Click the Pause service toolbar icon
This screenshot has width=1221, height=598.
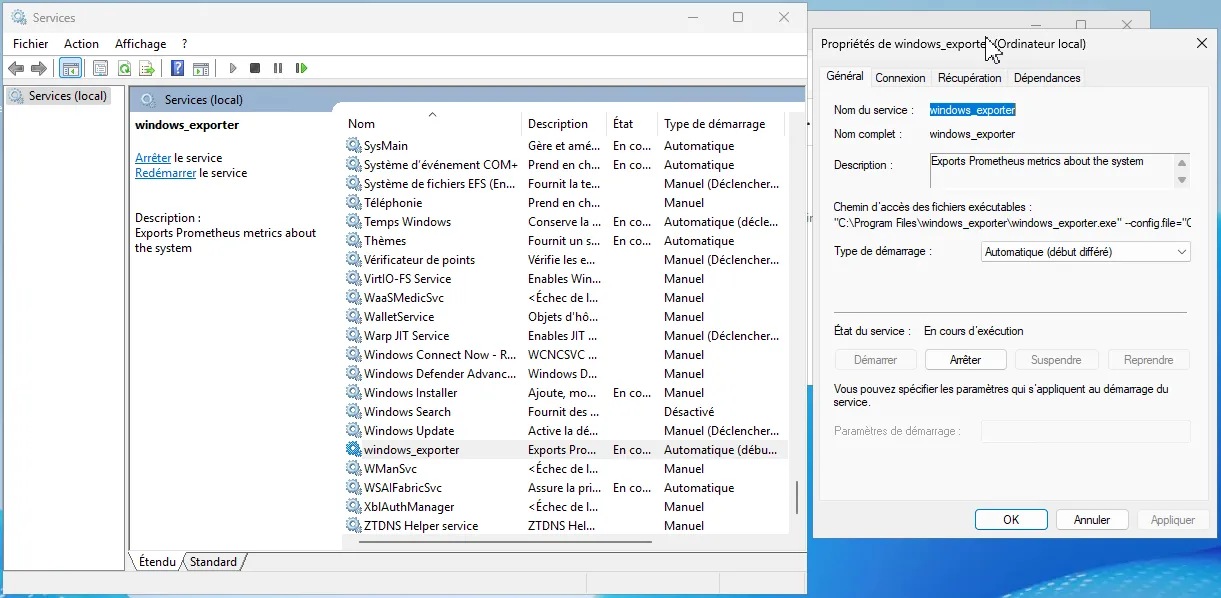tap(278, 68)
